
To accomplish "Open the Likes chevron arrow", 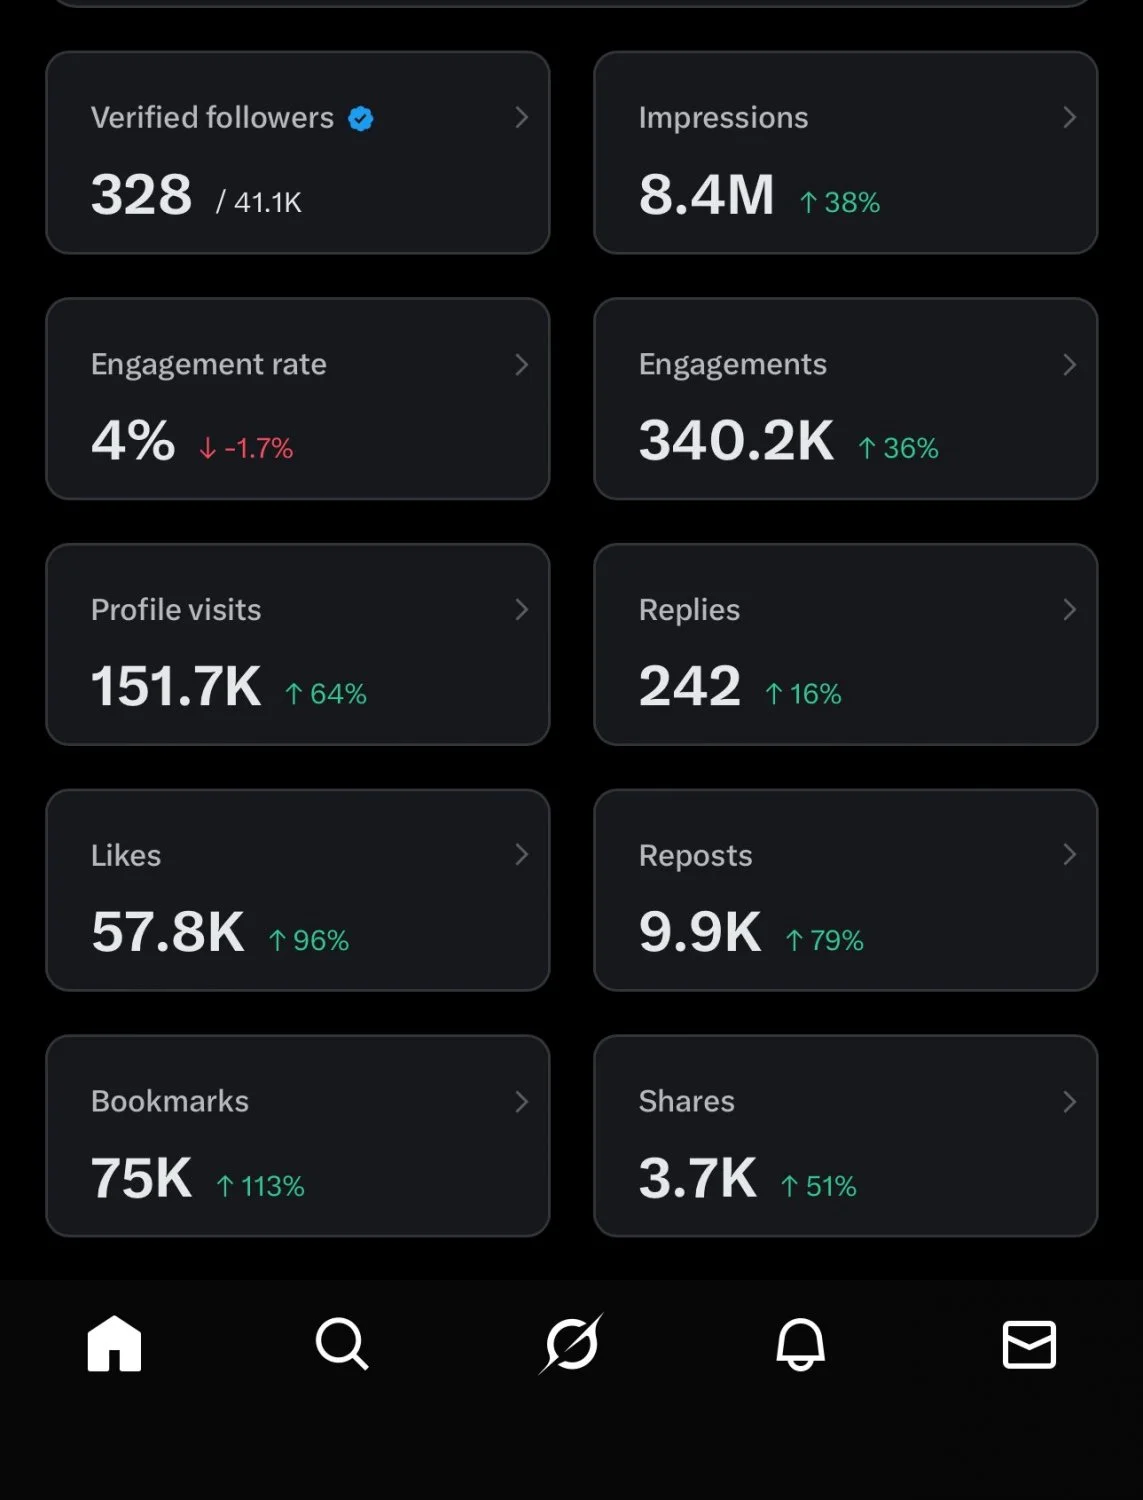I will (x=521, y=855).
